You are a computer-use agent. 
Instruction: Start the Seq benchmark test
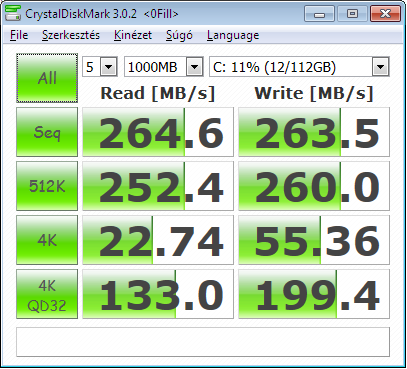[x=47, y=132]
